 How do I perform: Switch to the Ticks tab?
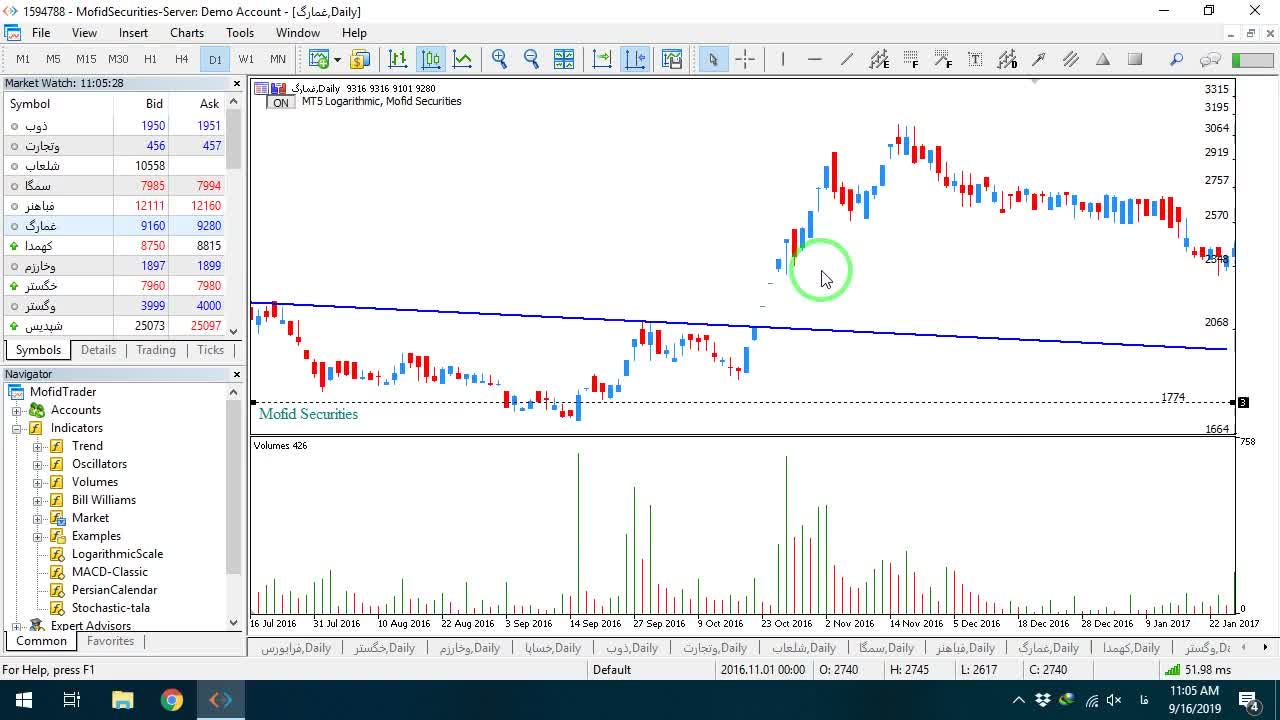(210, 350)
